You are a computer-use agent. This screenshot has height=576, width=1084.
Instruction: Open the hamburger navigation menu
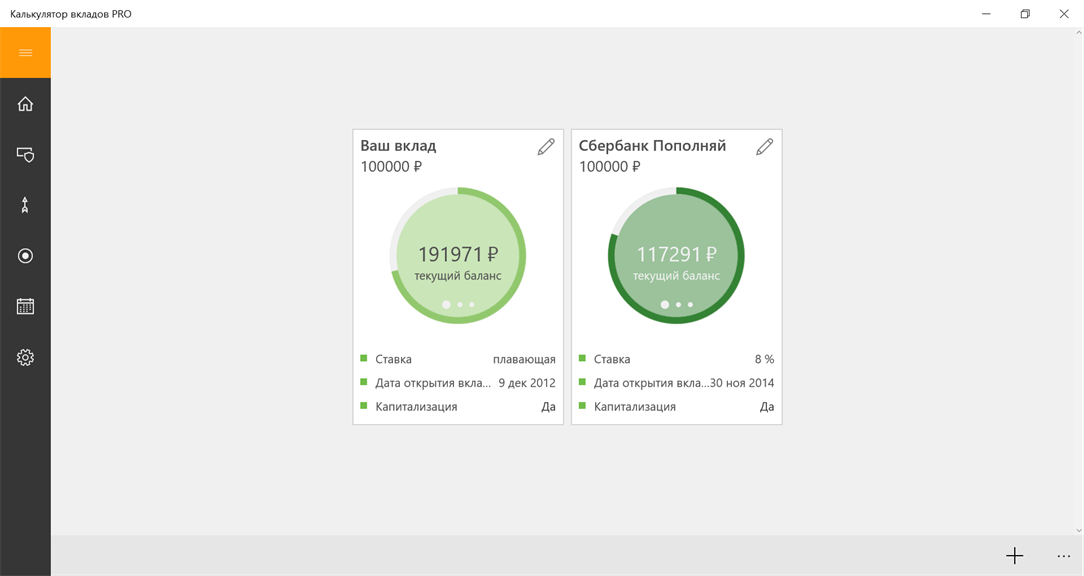tap(25, 53)
